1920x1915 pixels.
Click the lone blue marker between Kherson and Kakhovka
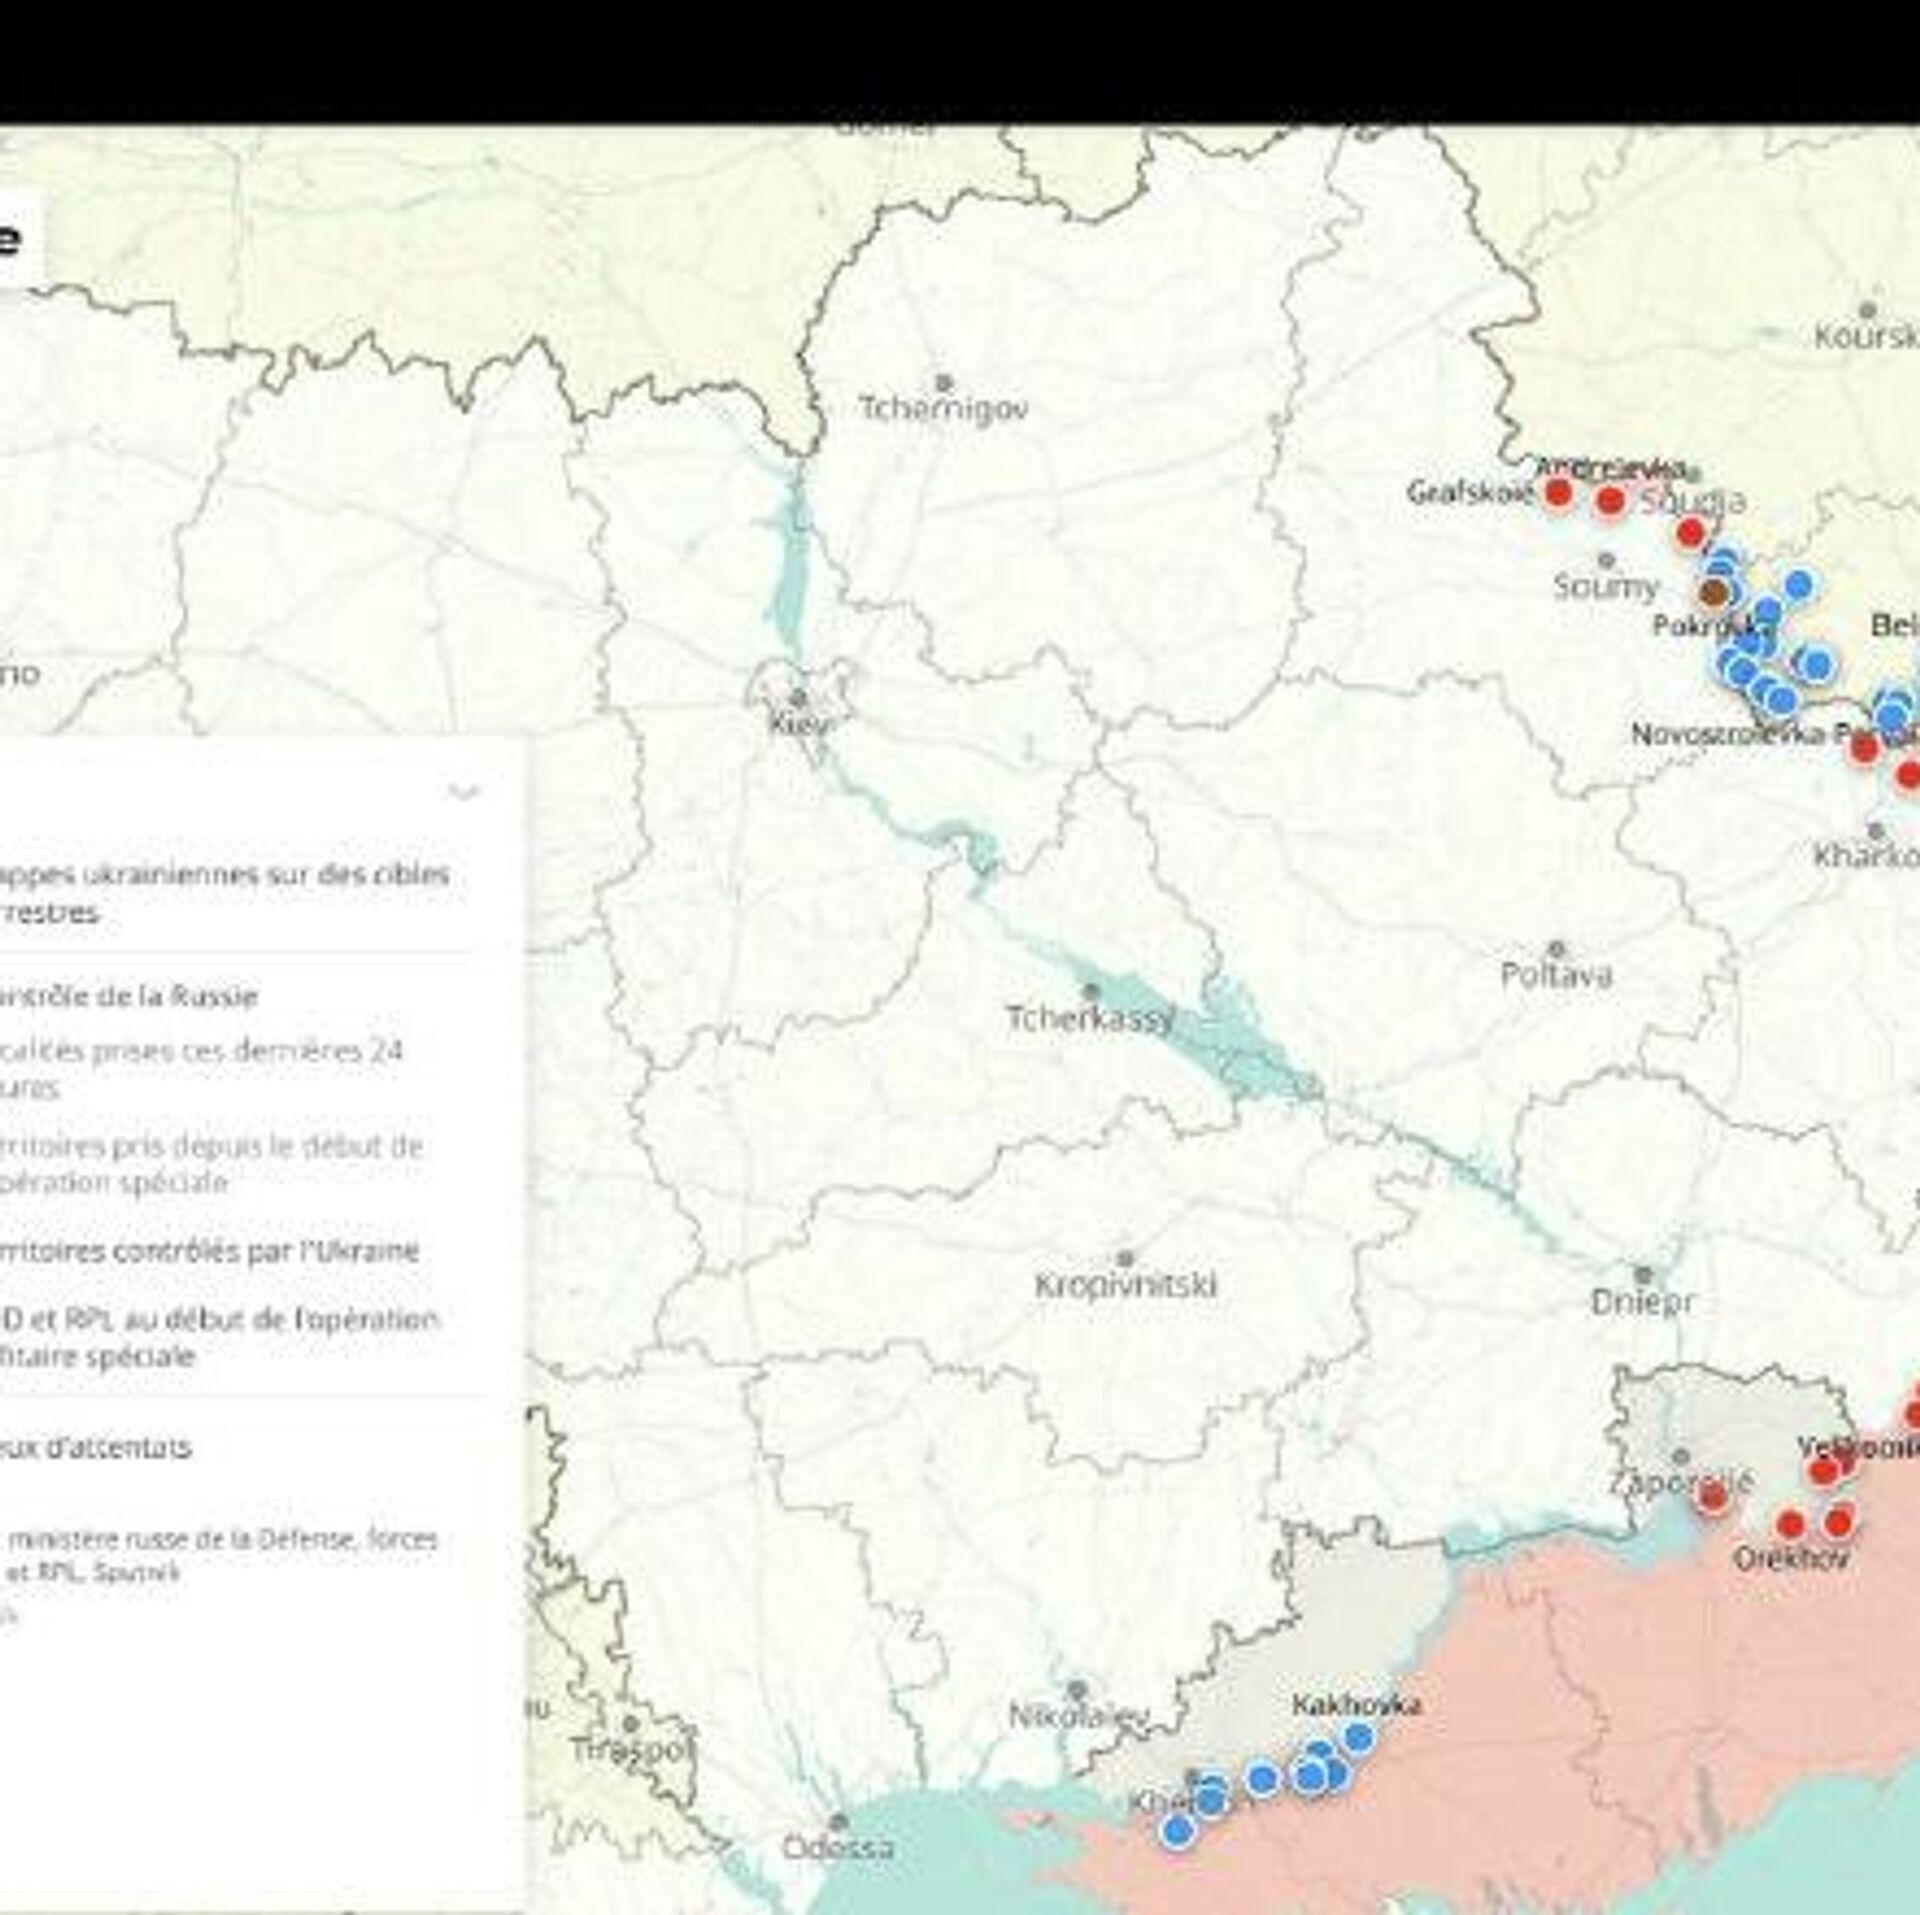1263,1778
